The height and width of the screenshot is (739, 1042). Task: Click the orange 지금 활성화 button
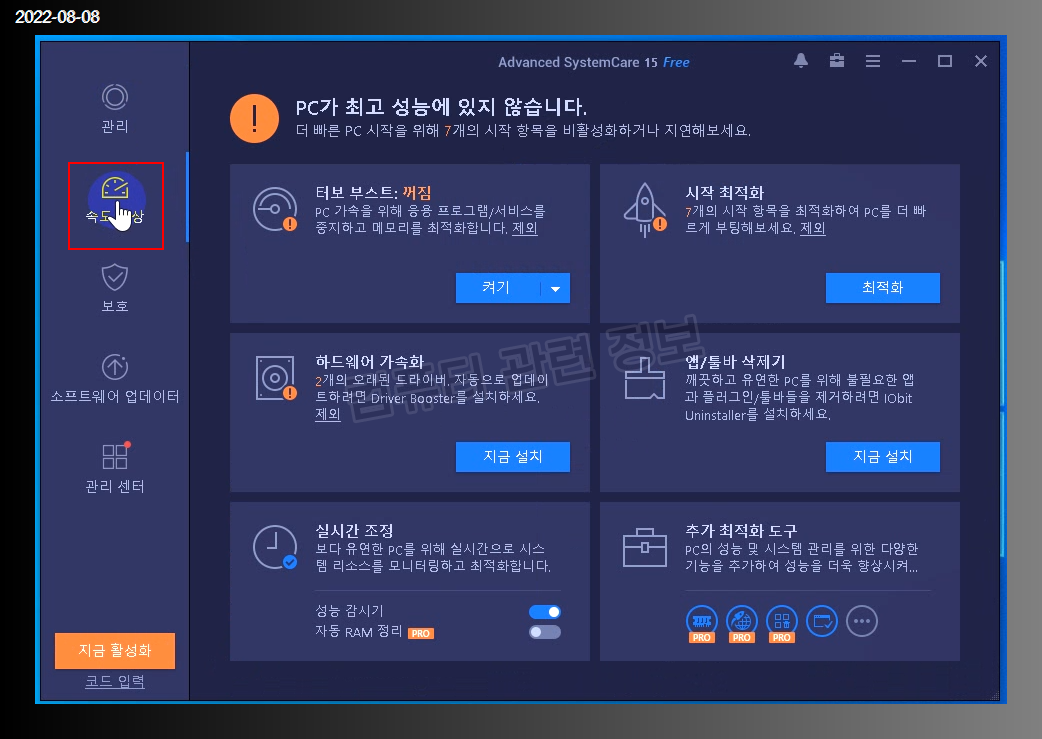coord(115,651)
